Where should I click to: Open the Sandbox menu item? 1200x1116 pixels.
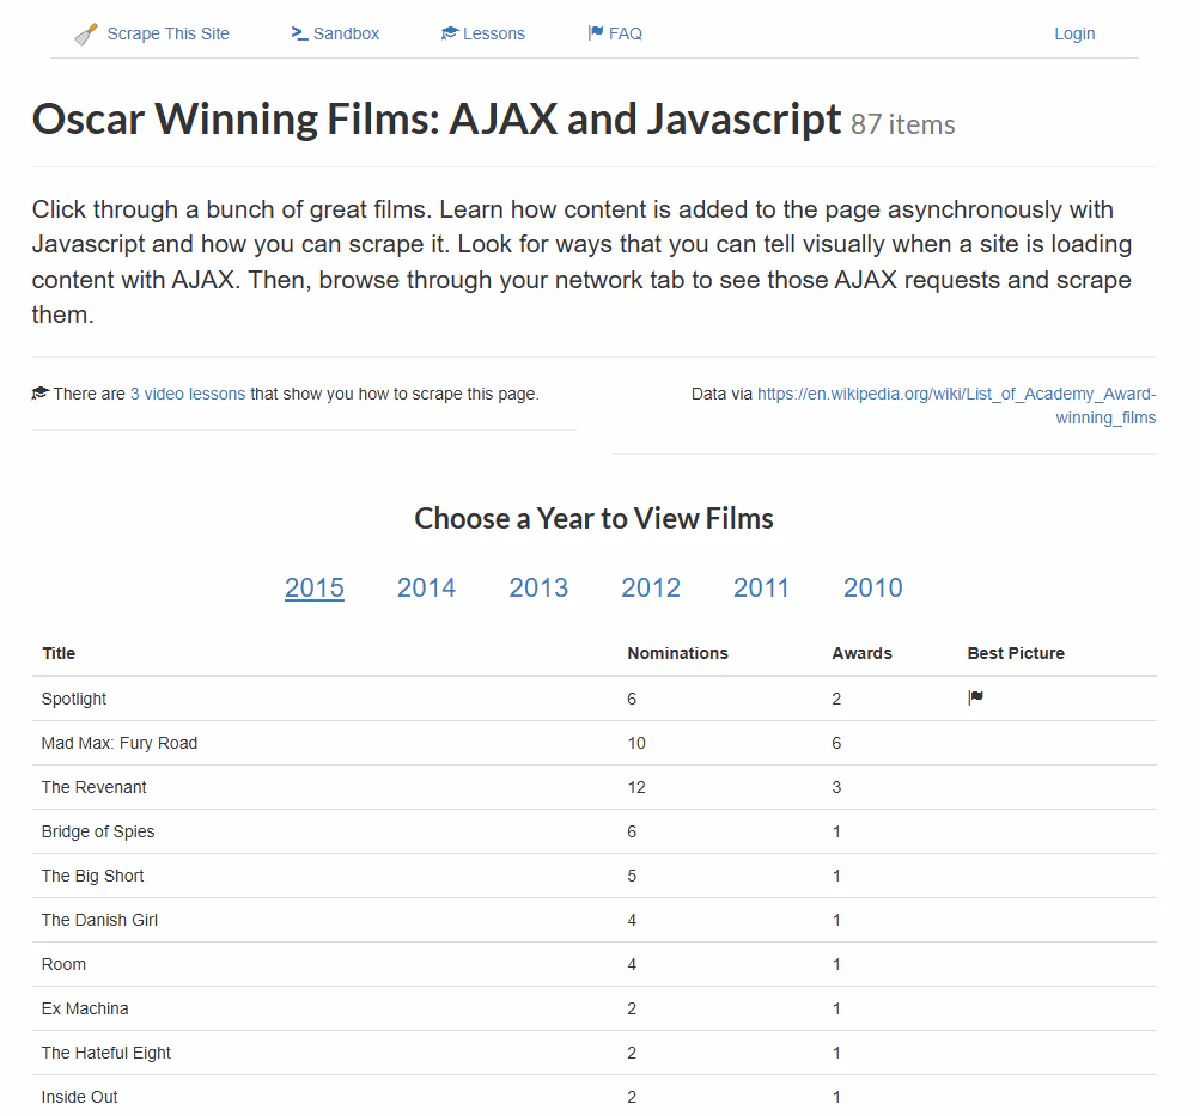click(x=346, y=34)
